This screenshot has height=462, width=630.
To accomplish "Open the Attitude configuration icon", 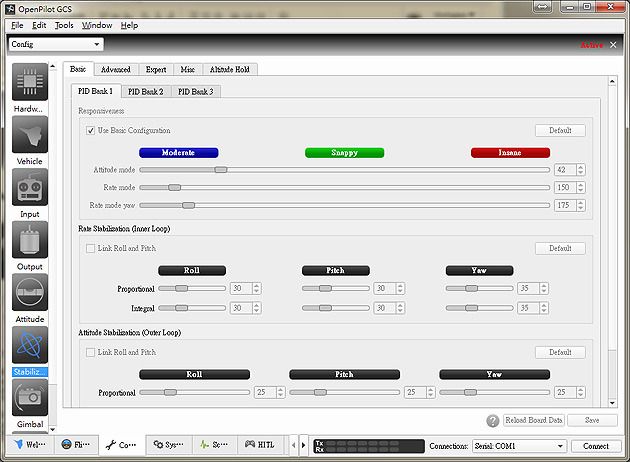I will pyautogui.click(x=30, y=292).
